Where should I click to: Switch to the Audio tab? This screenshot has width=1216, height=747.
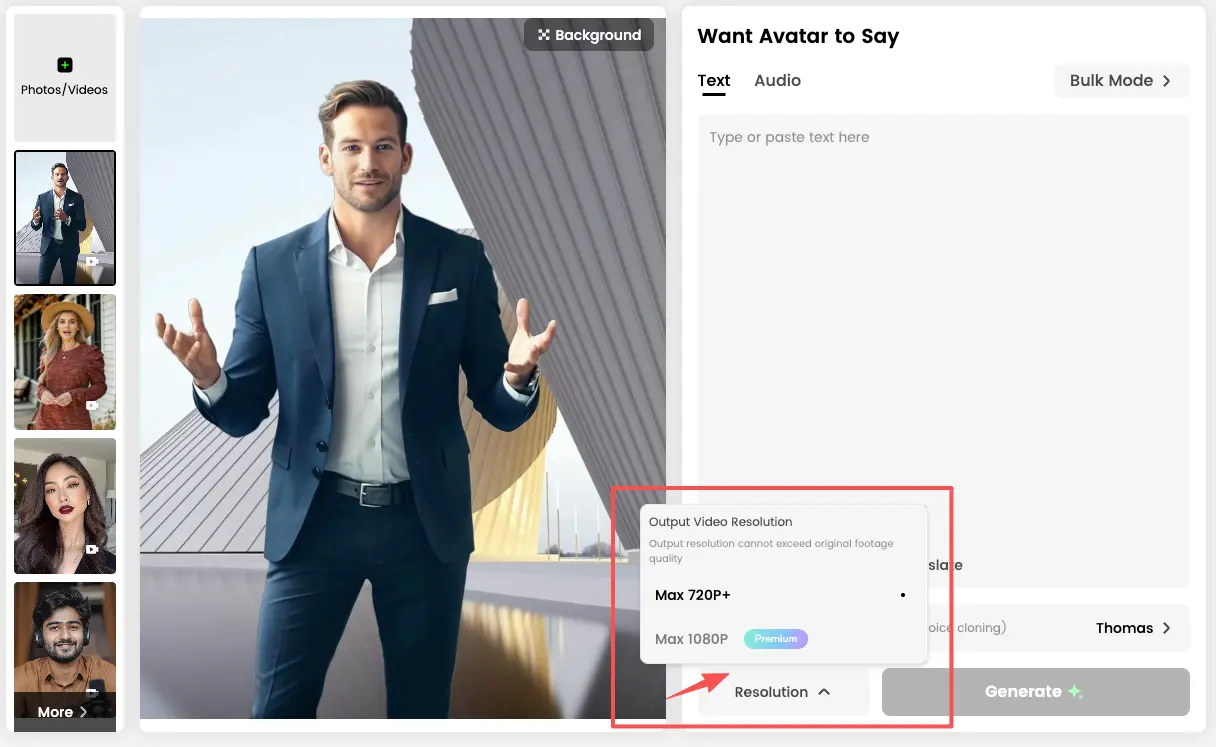(x=777, y=81)
